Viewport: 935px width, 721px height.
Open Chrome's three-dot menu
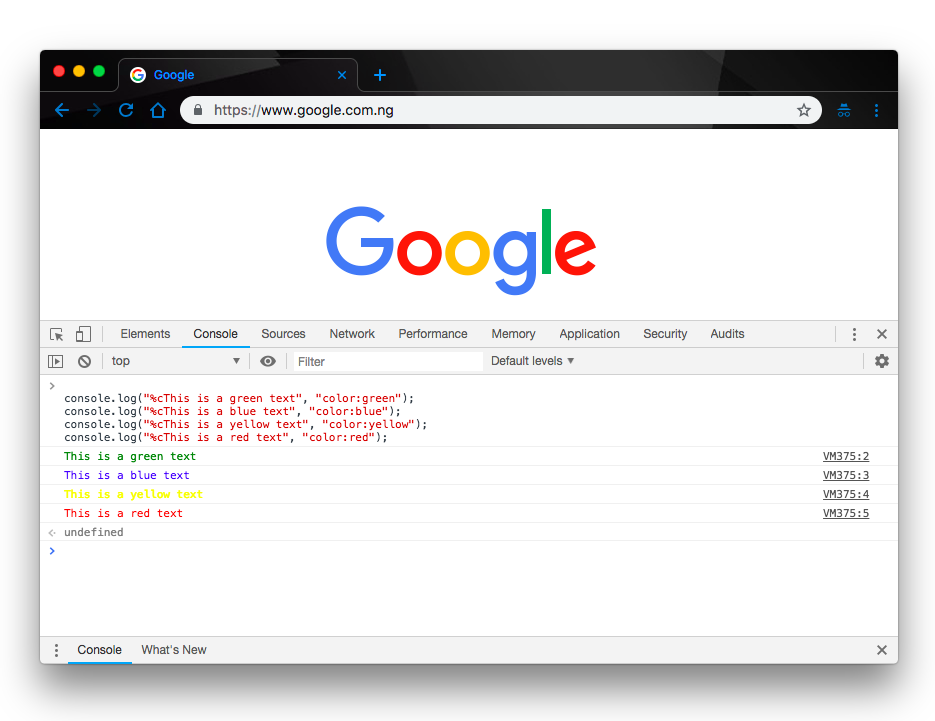[876, 110]
